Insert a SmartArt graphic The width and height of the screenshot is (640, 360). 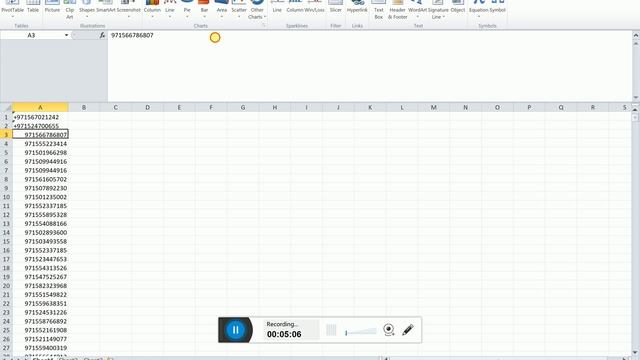(x=106, y=7)
